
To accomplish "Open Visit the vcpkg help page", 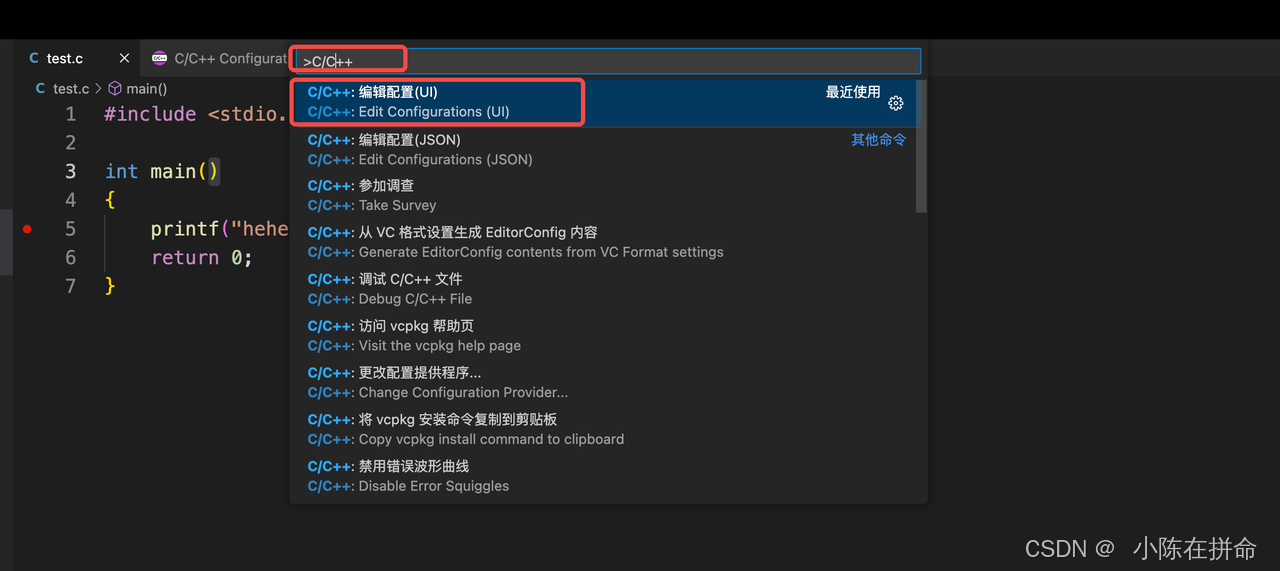I will (x=603, y=336).
